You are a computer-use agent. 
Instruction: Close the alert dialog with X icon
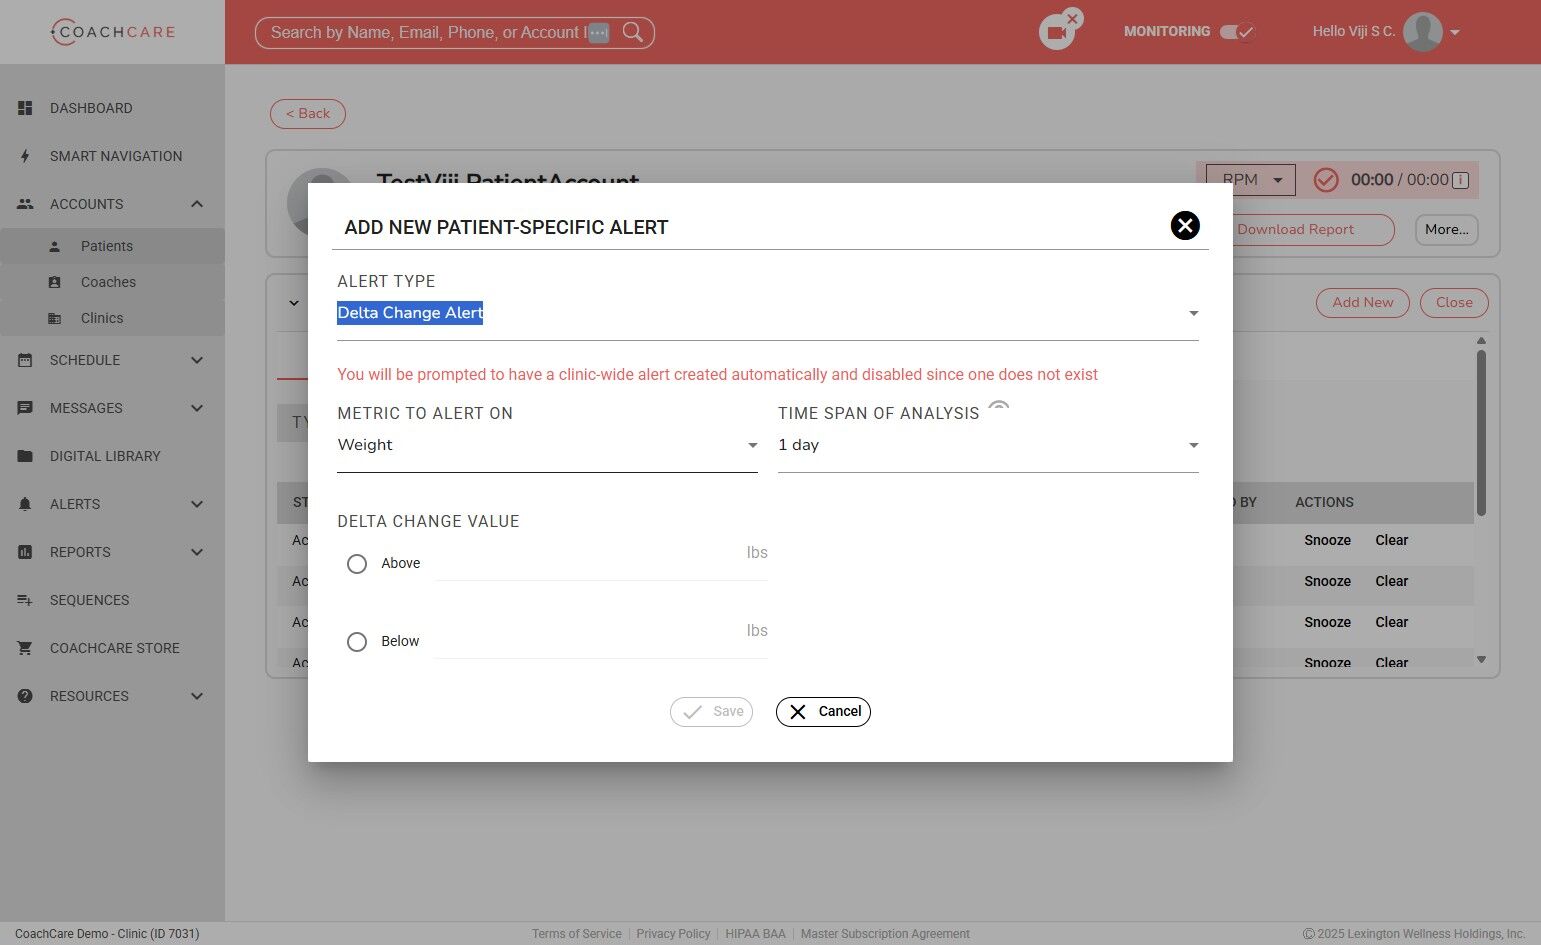(x=1184, y=226)
